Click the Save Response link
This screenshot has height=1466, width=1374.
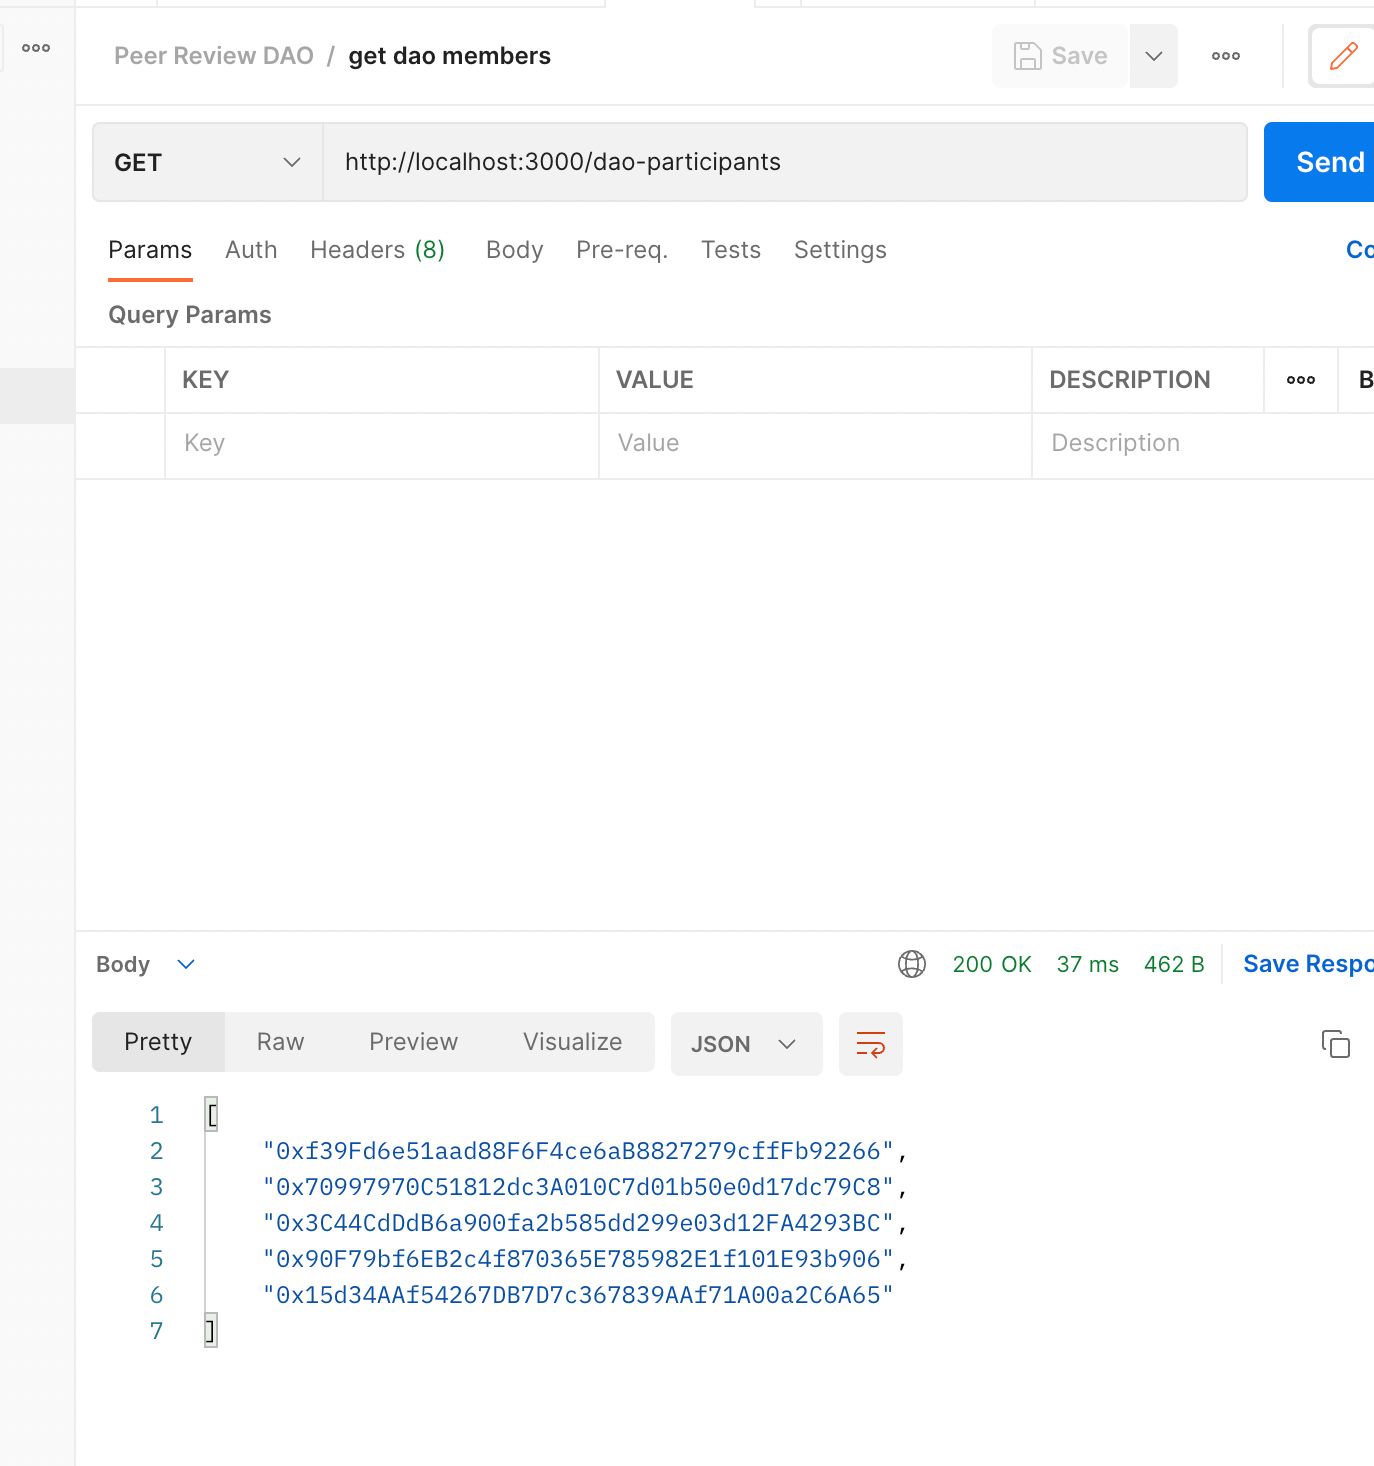(1308, 964)
